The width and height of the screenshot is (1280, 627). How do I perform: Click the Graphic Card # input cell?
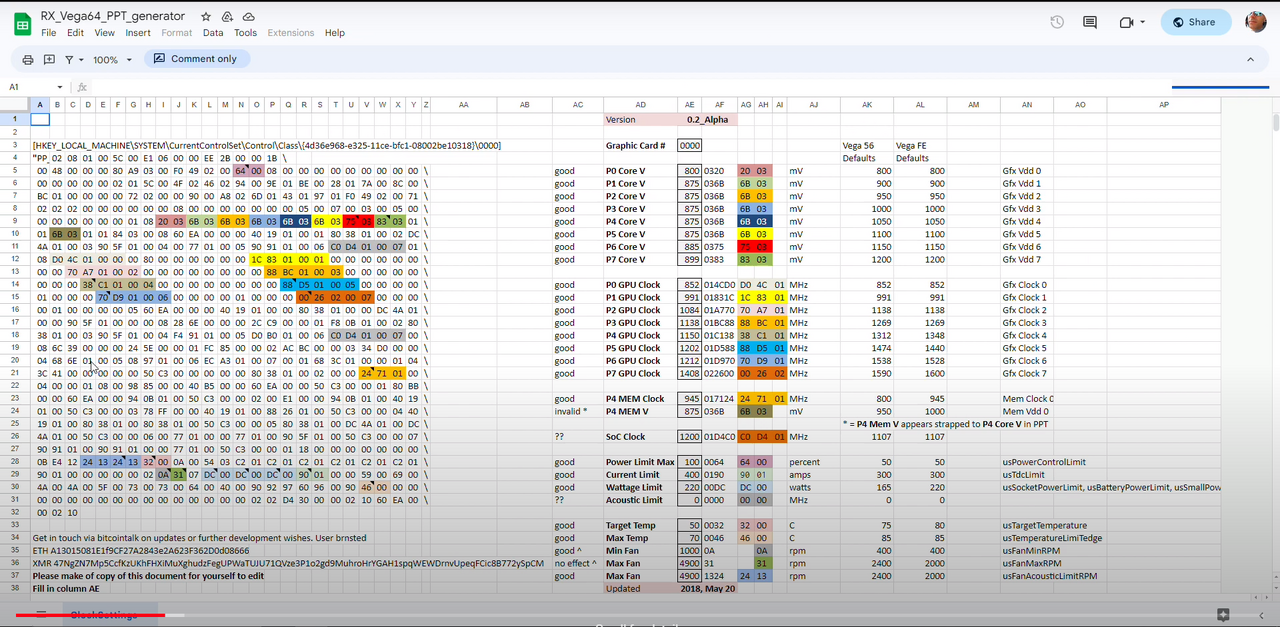(689, 145)
